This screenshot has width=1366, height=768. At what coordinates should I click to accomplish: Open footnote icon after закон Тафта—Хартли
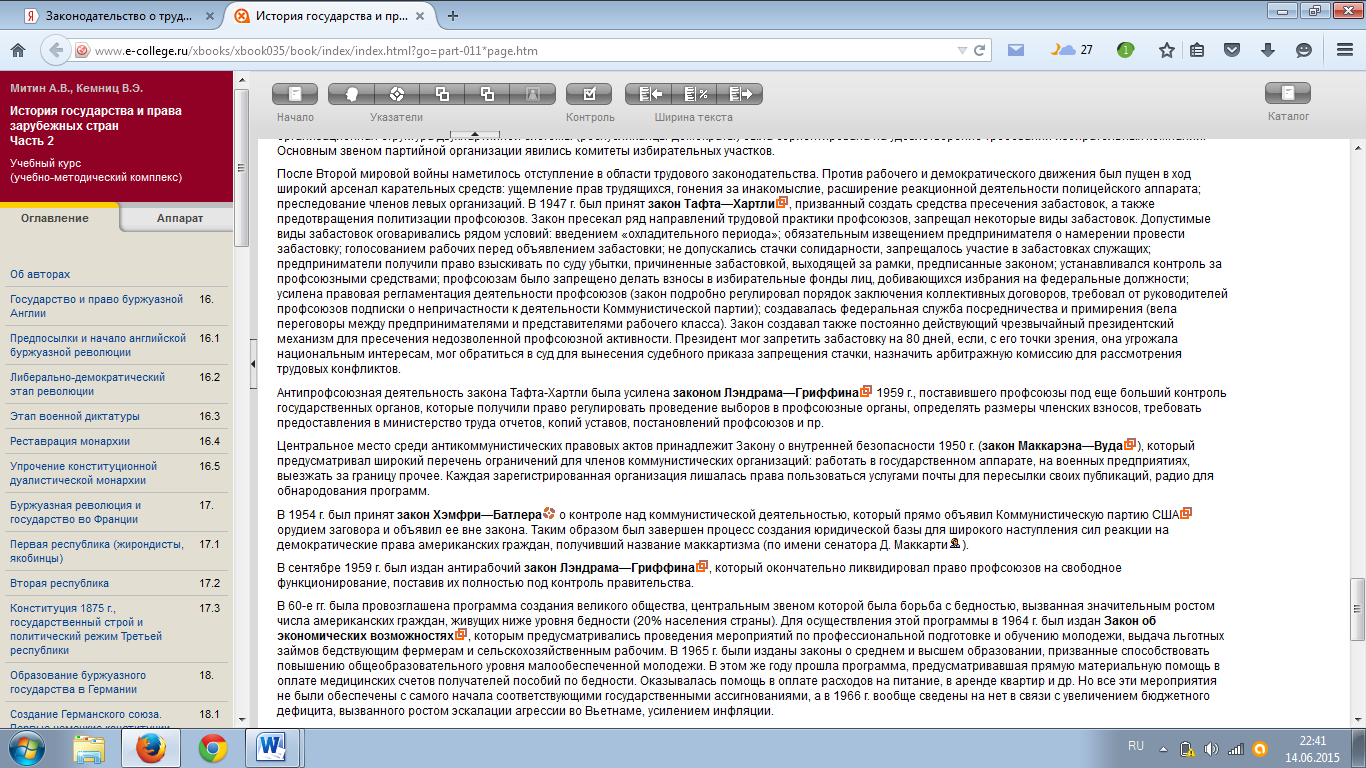782,203
